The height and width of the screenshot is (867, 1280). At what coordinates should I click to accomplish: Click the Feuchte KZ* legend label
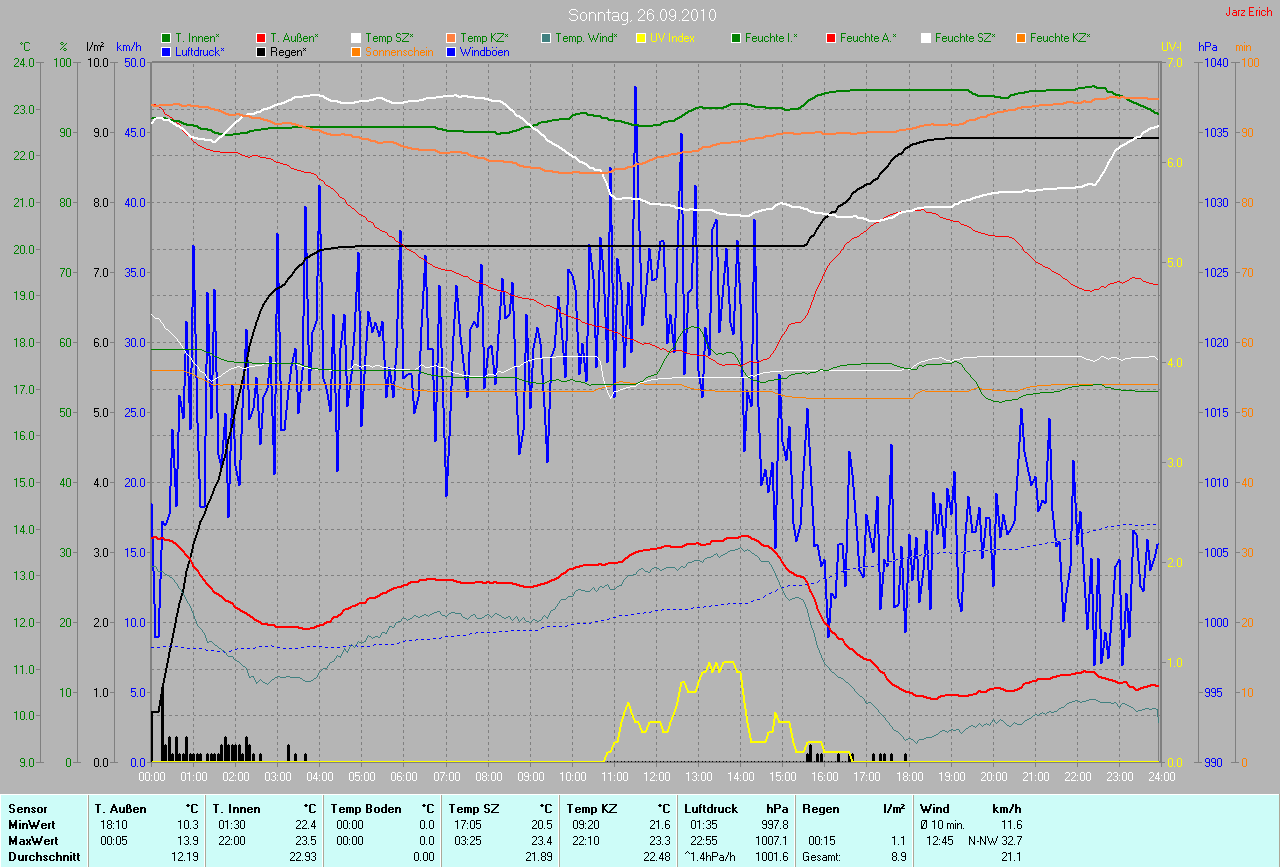pyautogui.click(x=1060, y=38)
